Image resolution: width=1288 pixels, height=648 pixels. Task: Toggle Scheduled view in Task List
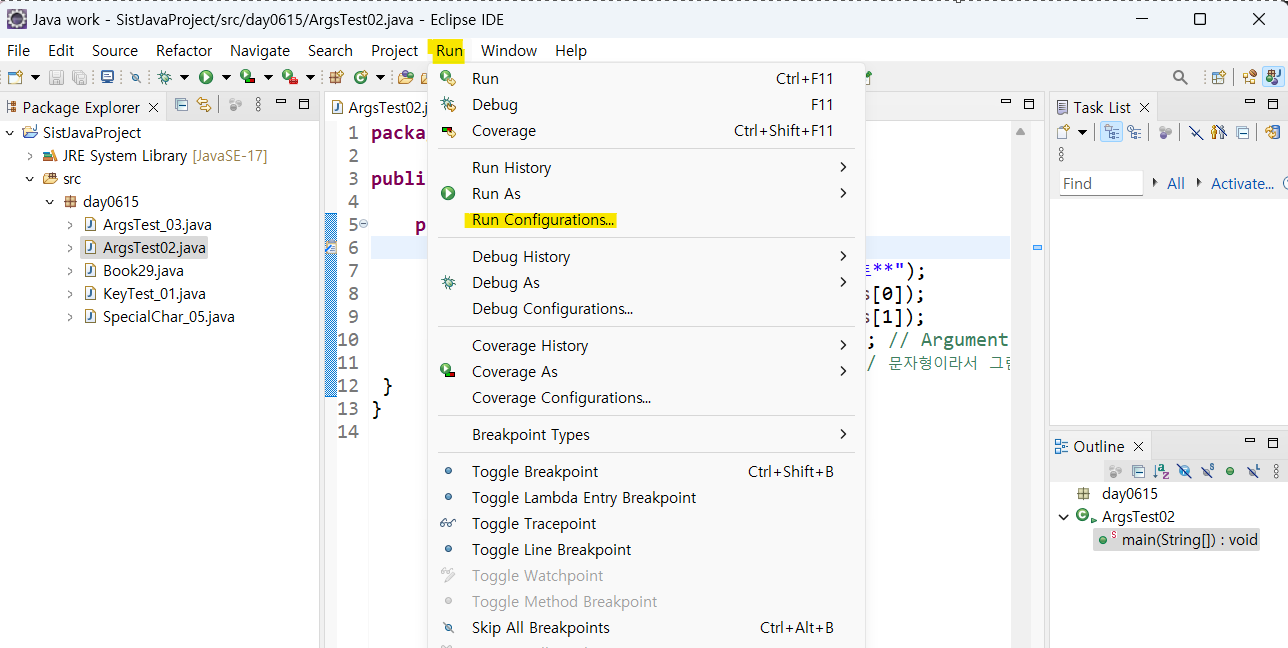[1134, 132]
